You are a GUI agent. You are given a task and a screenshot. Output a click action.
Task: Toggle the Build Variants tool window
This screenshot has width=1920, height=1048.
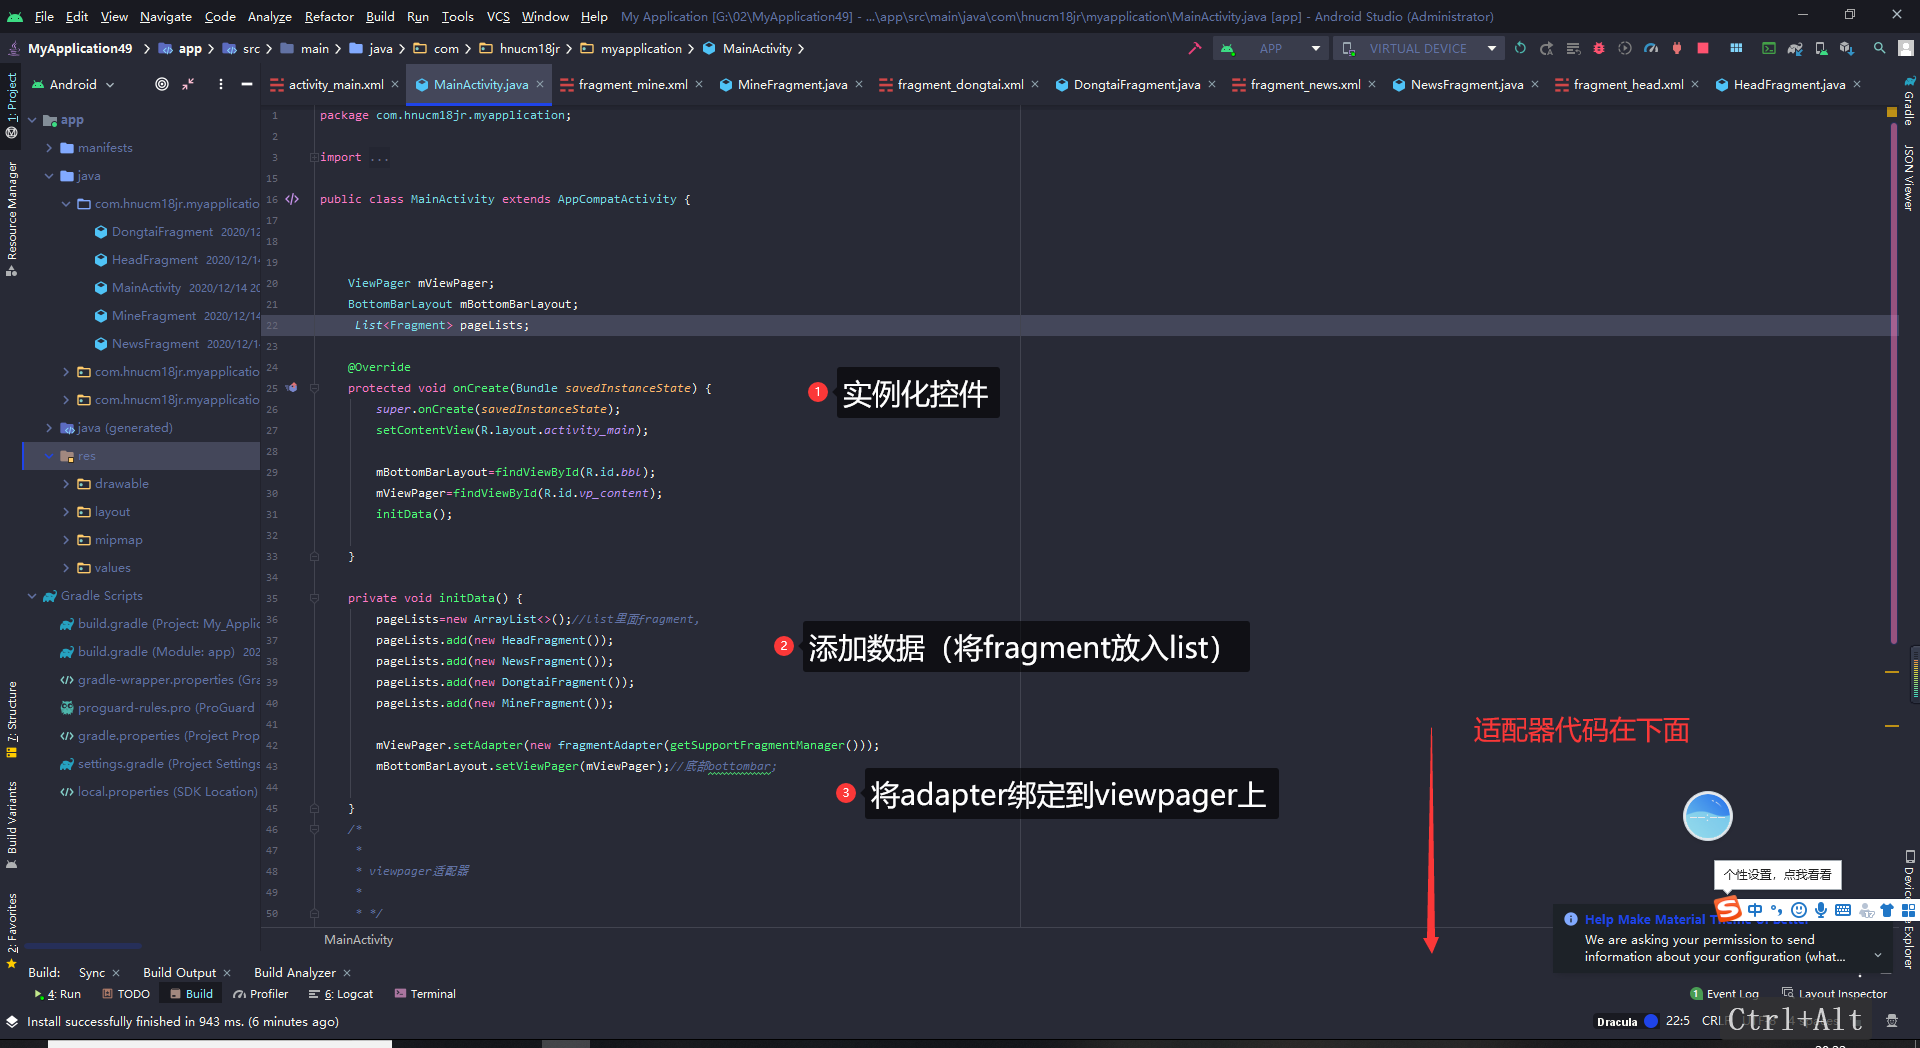pos(12,825)
